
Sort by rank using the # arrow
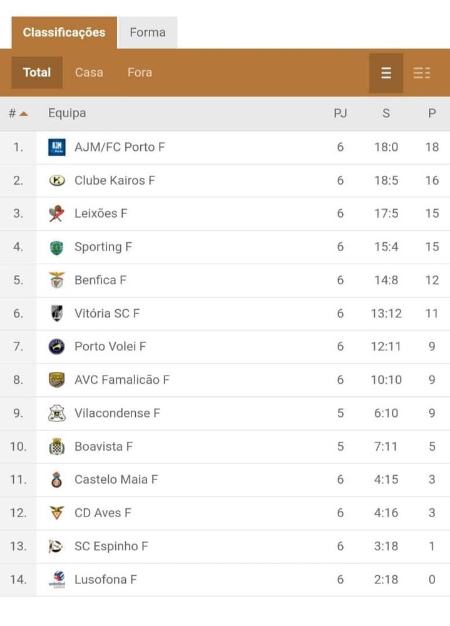click(x=18, y=113)
